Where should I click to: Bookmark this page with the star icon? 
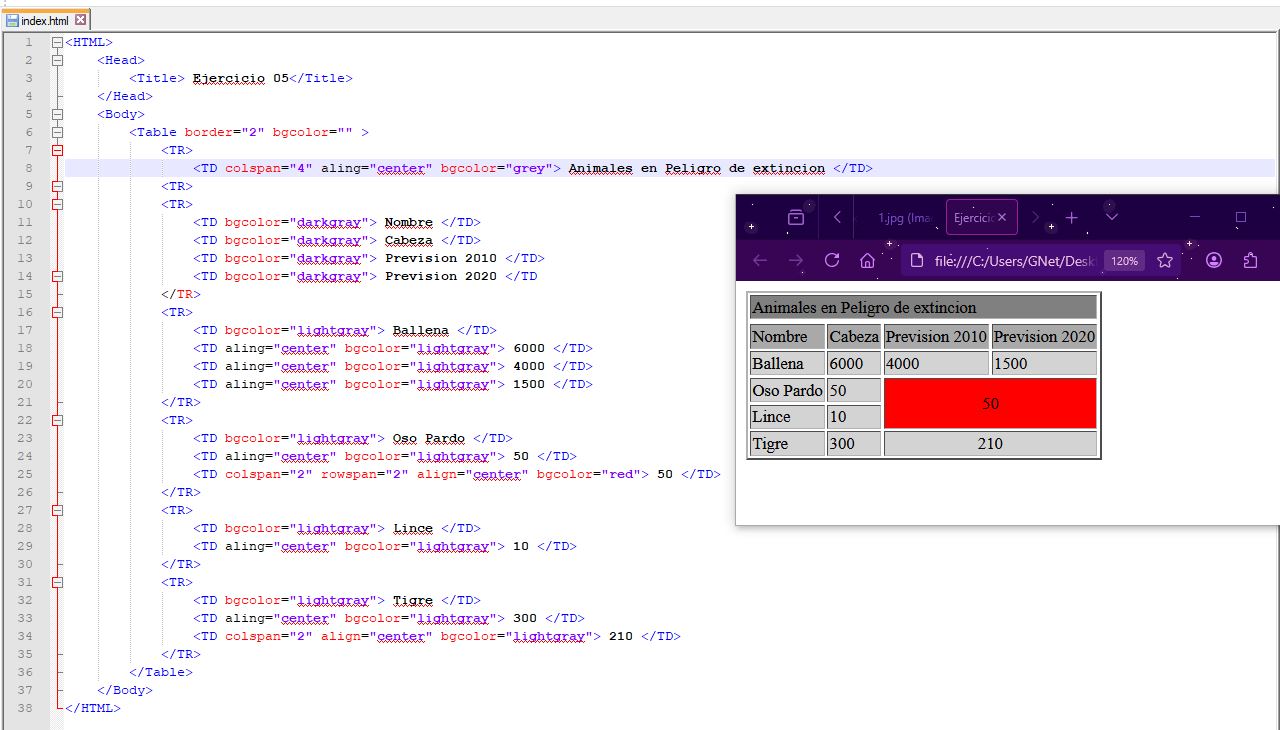(x=1165, y=261)
